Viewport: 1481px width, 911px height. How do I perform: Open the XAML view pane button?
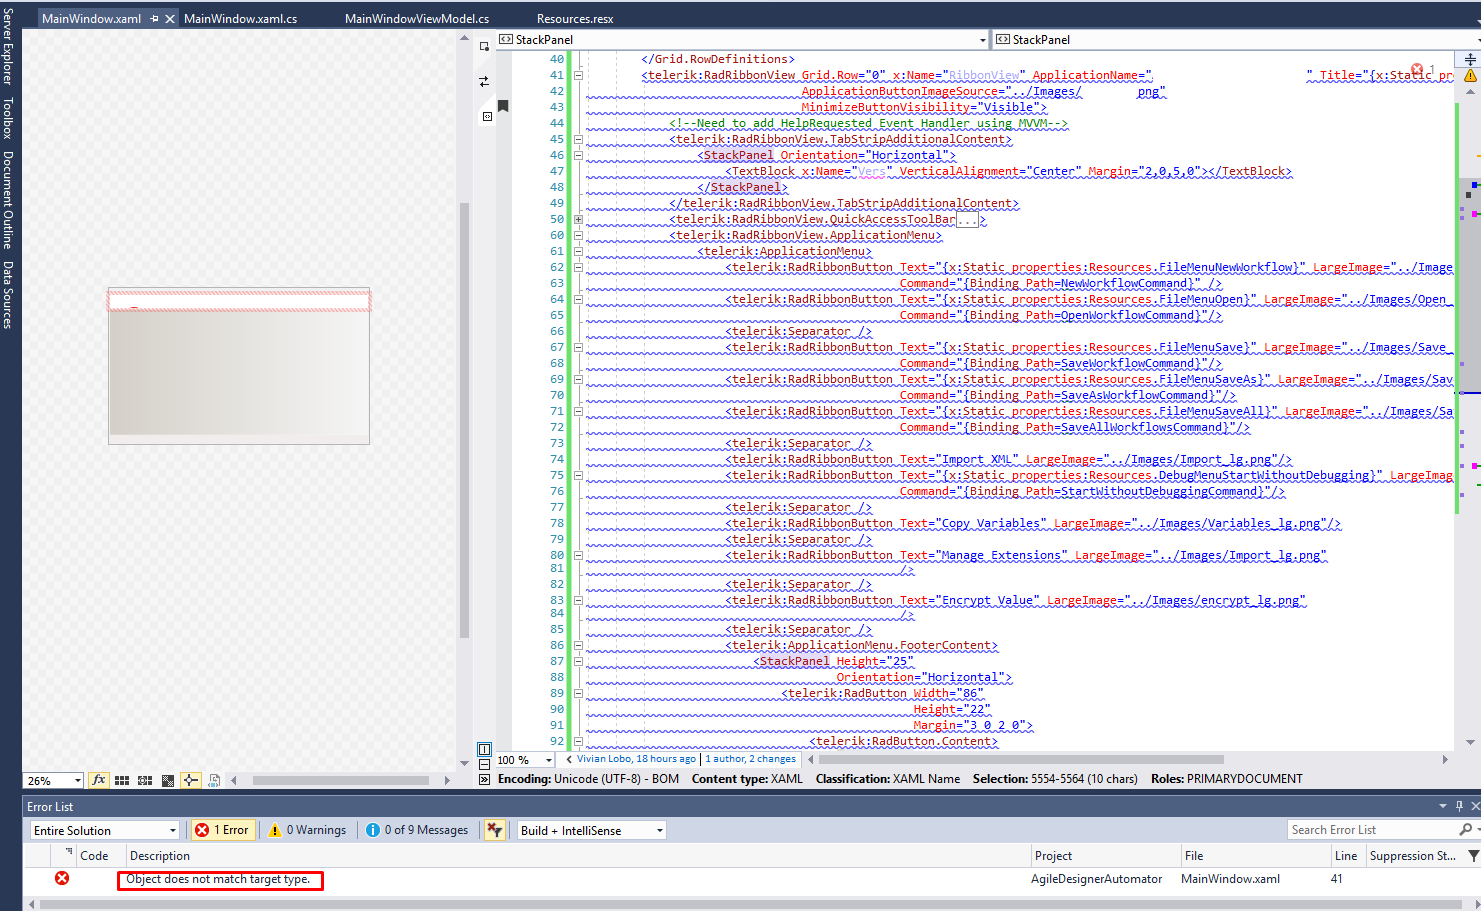[487, 117]
